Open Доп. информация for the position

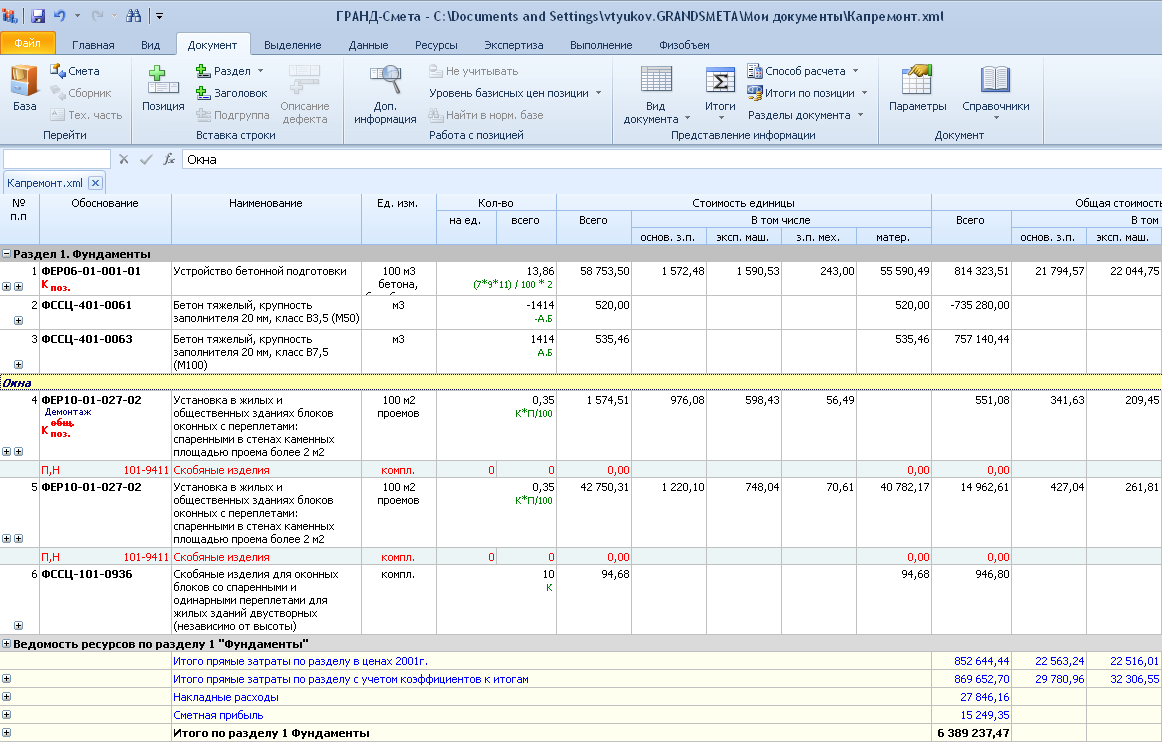(385, 94)
